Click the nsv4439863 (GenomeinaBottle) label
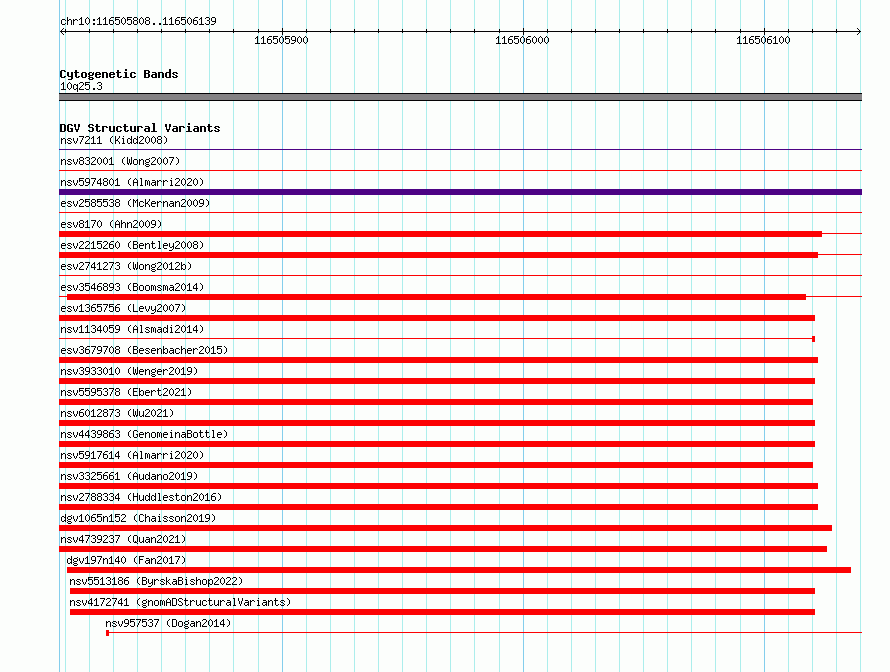 pos(144,434)
